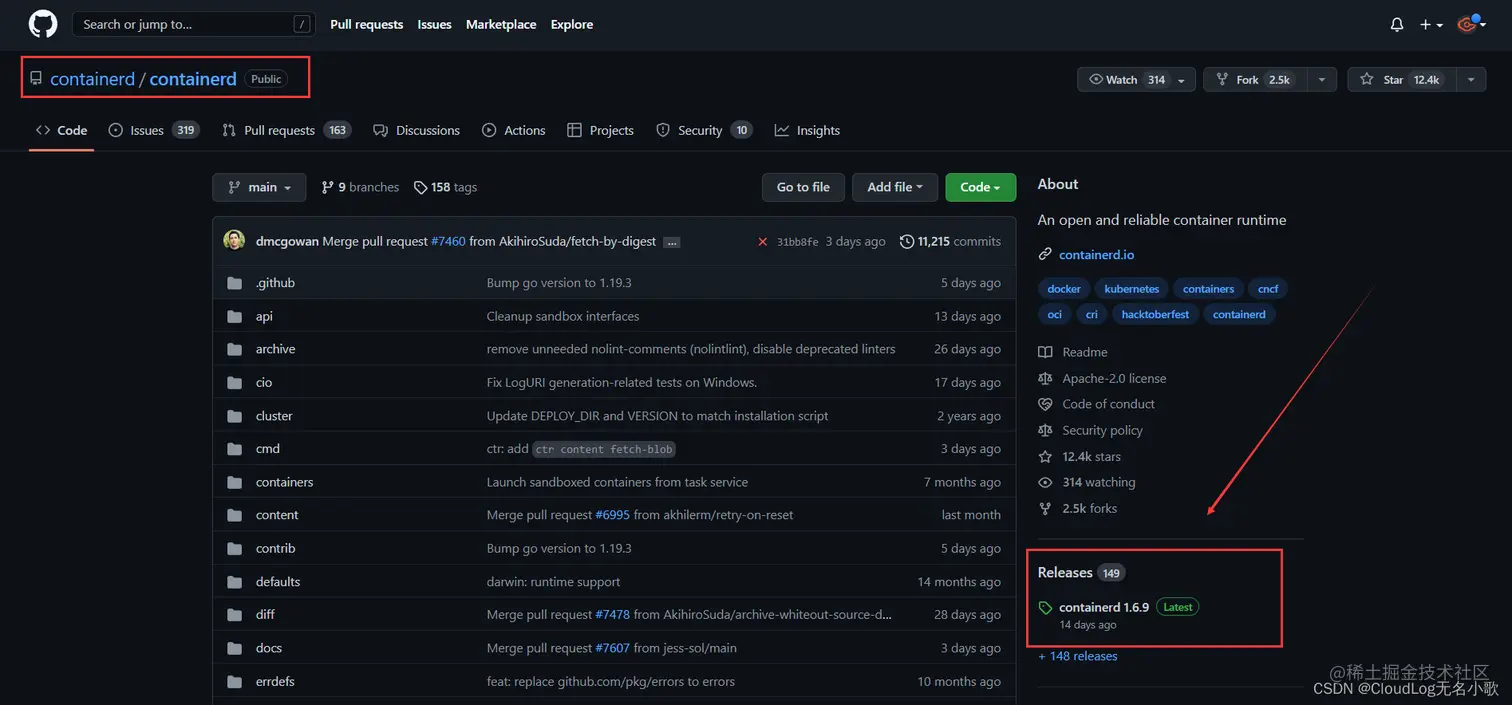The height and width of the screenshot is (705, 1512).
Task: Open the containers folder
Action: click(284, 482)
